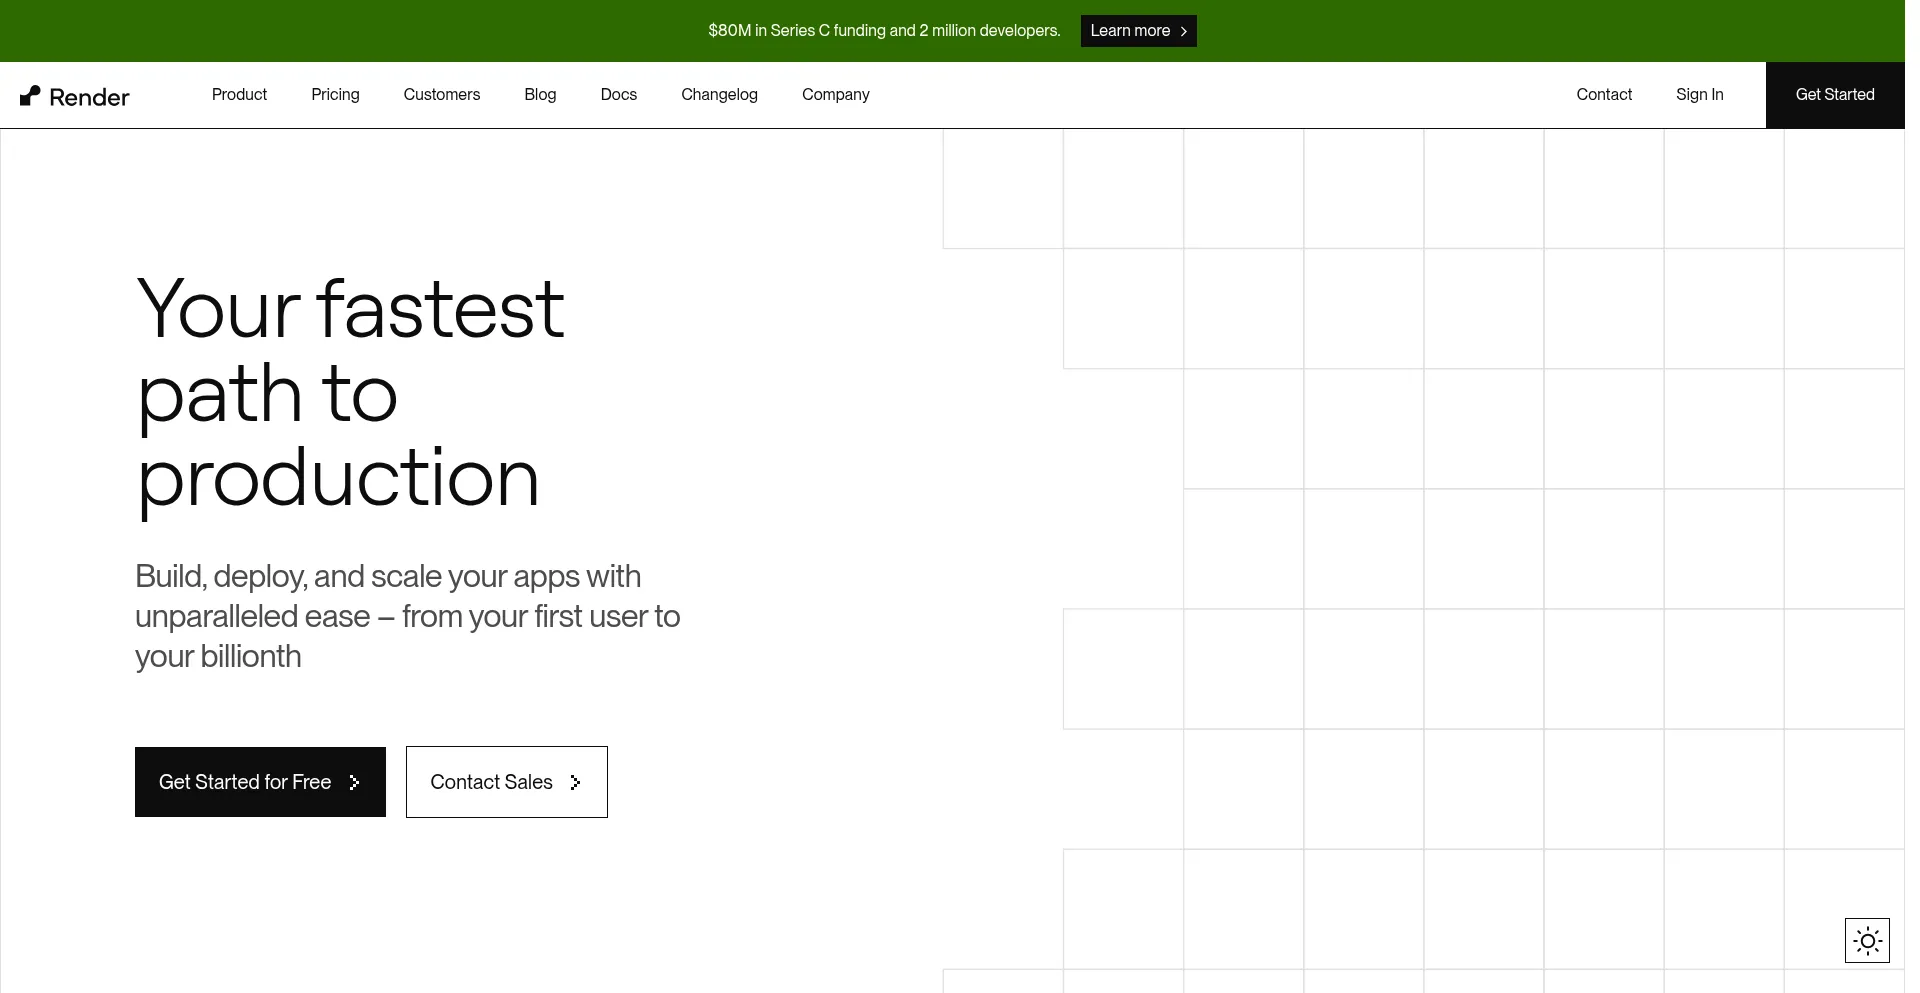Click the Series C funding announcement text
This screenshot has width=1920, height=993.
coord(884,31)
